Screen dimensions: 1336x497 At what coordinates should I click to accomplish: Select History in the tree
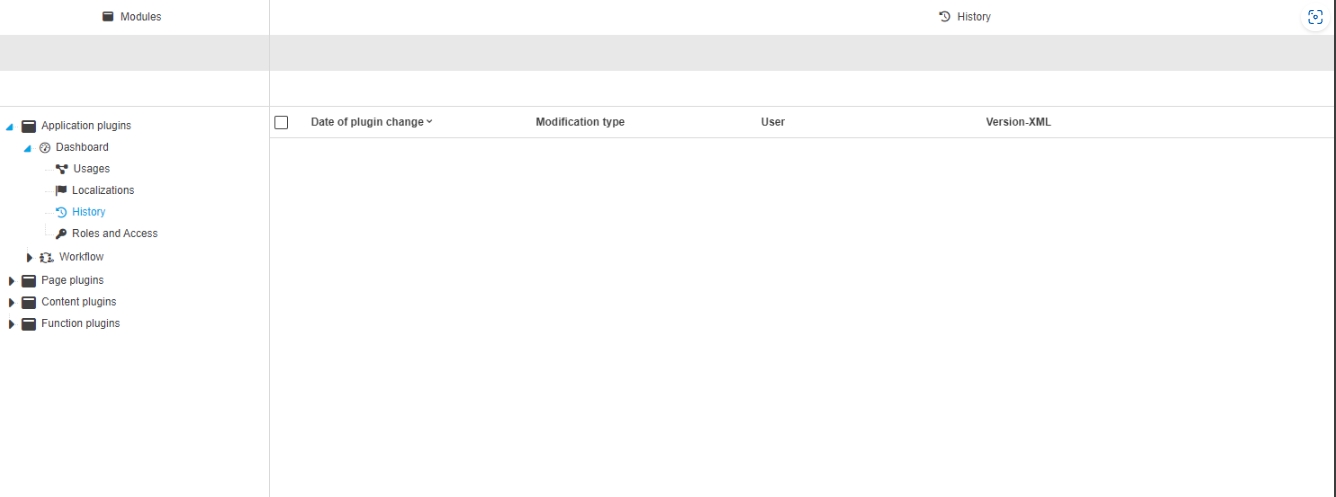pyautogui.click(x=88, y=212)
